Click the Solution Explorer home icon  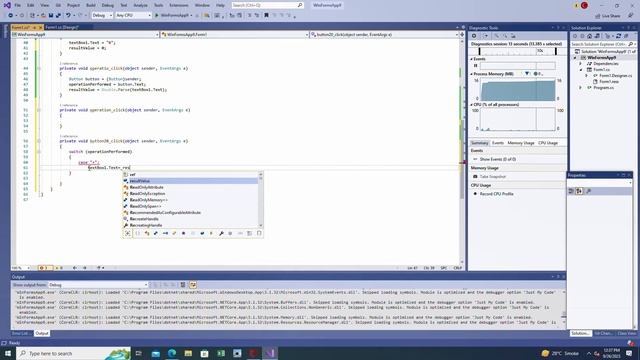pyautogui.click(x=589, y=36)
